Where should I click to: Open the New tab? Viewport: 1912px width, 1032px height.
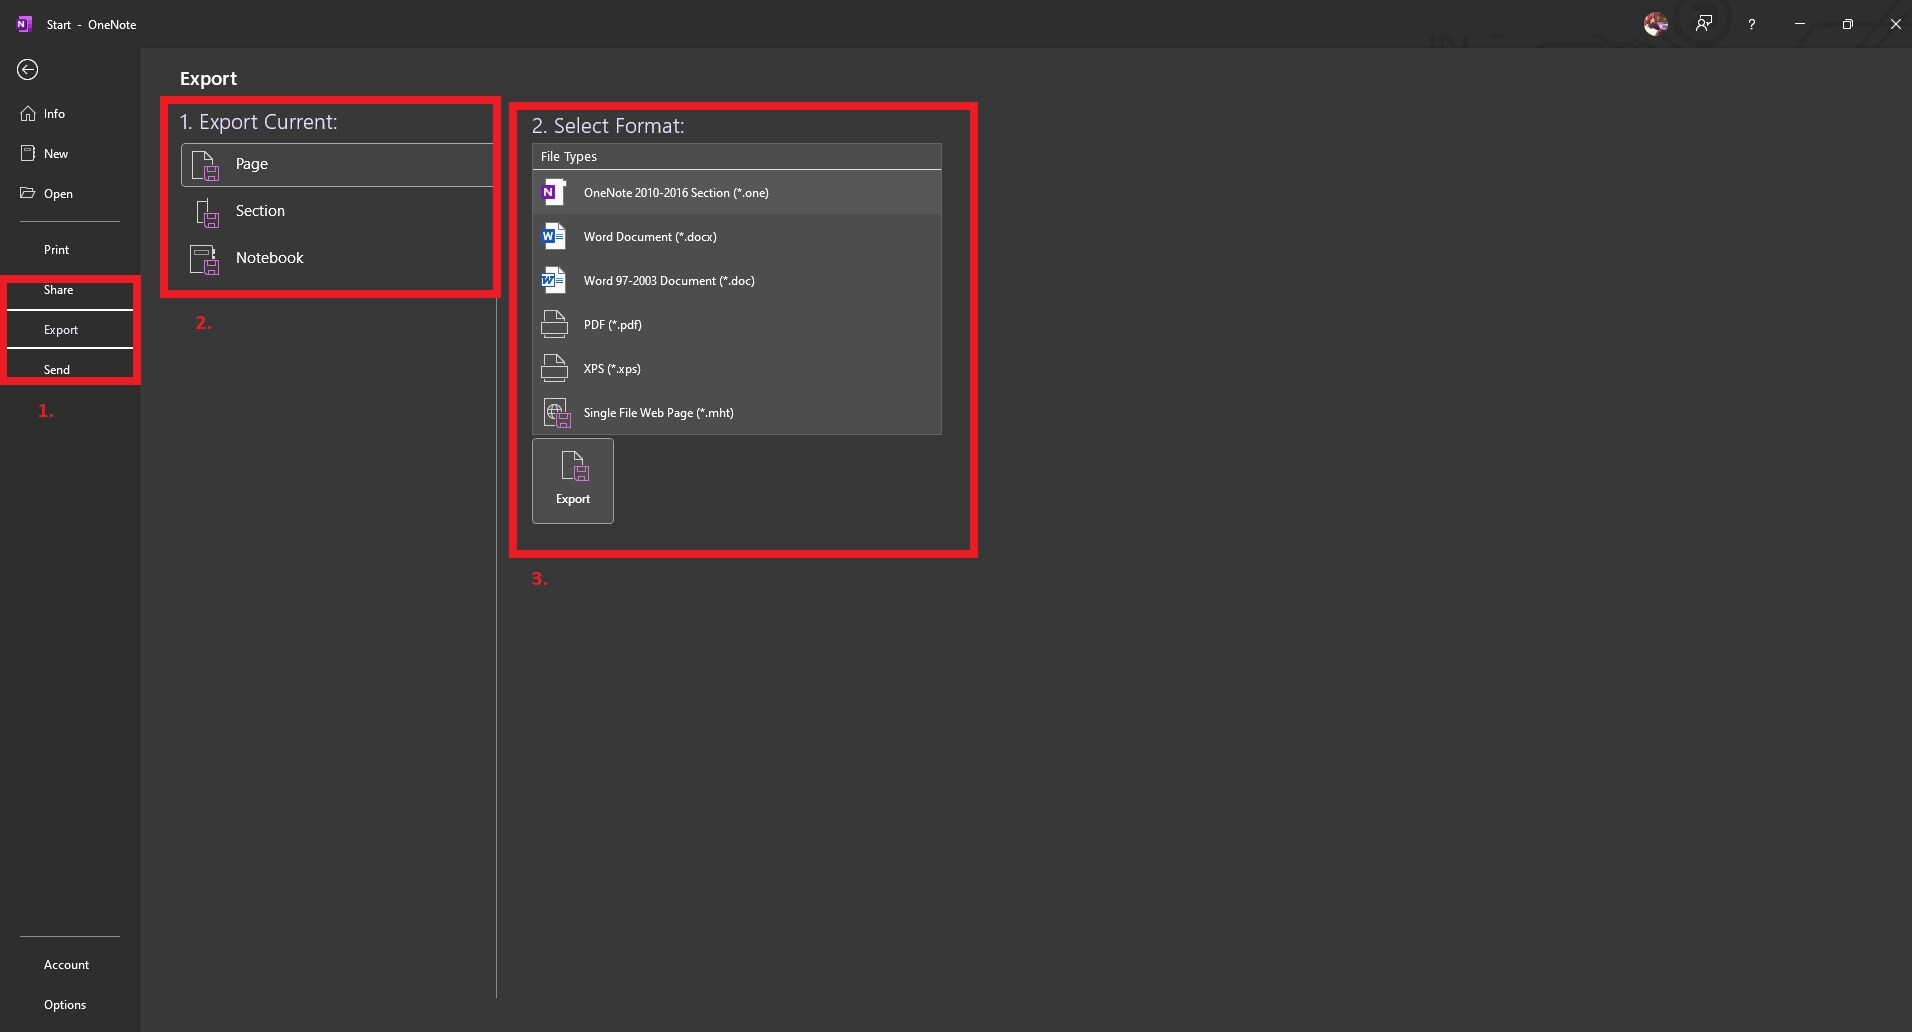coord(70,154)
